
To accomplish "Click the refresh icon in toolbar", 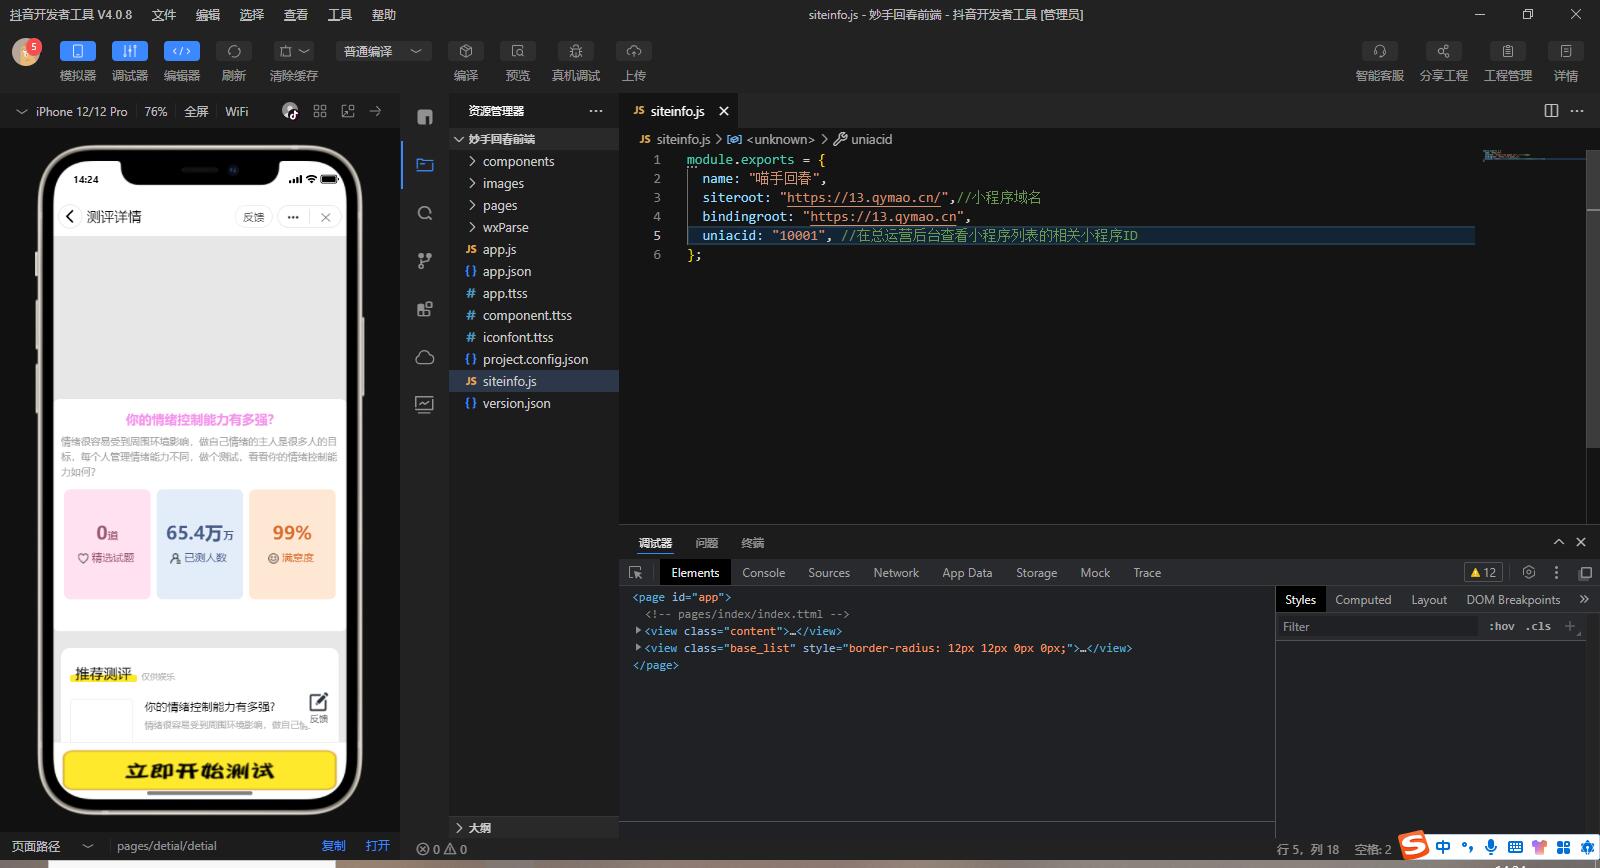I will click(x=233, y=51).
